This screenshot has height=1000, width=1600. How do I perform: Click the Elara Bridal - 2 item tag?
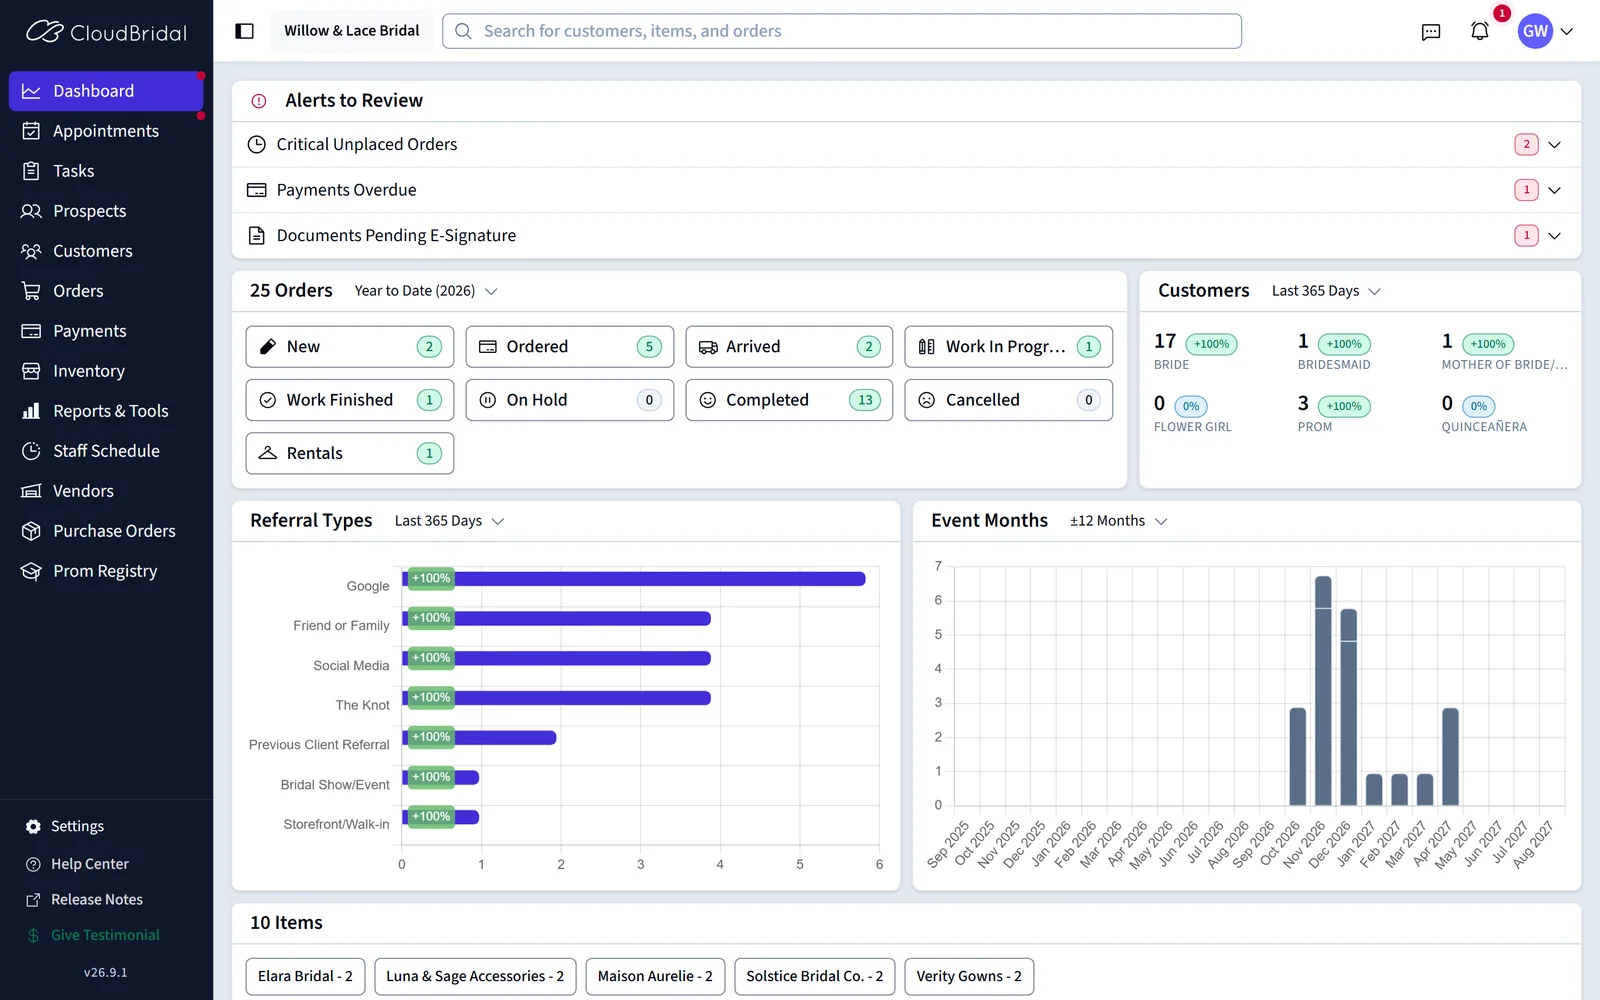tap(305, 976)
